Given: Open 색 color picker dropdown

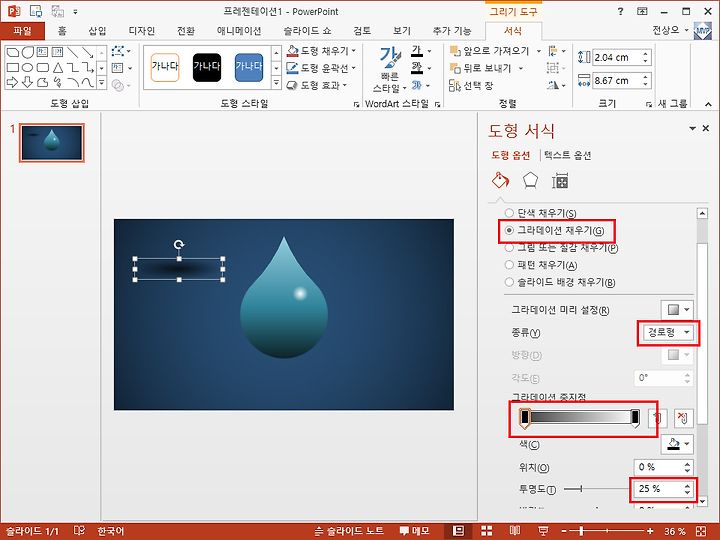Looking at the screenshot, I should (677, 444).
